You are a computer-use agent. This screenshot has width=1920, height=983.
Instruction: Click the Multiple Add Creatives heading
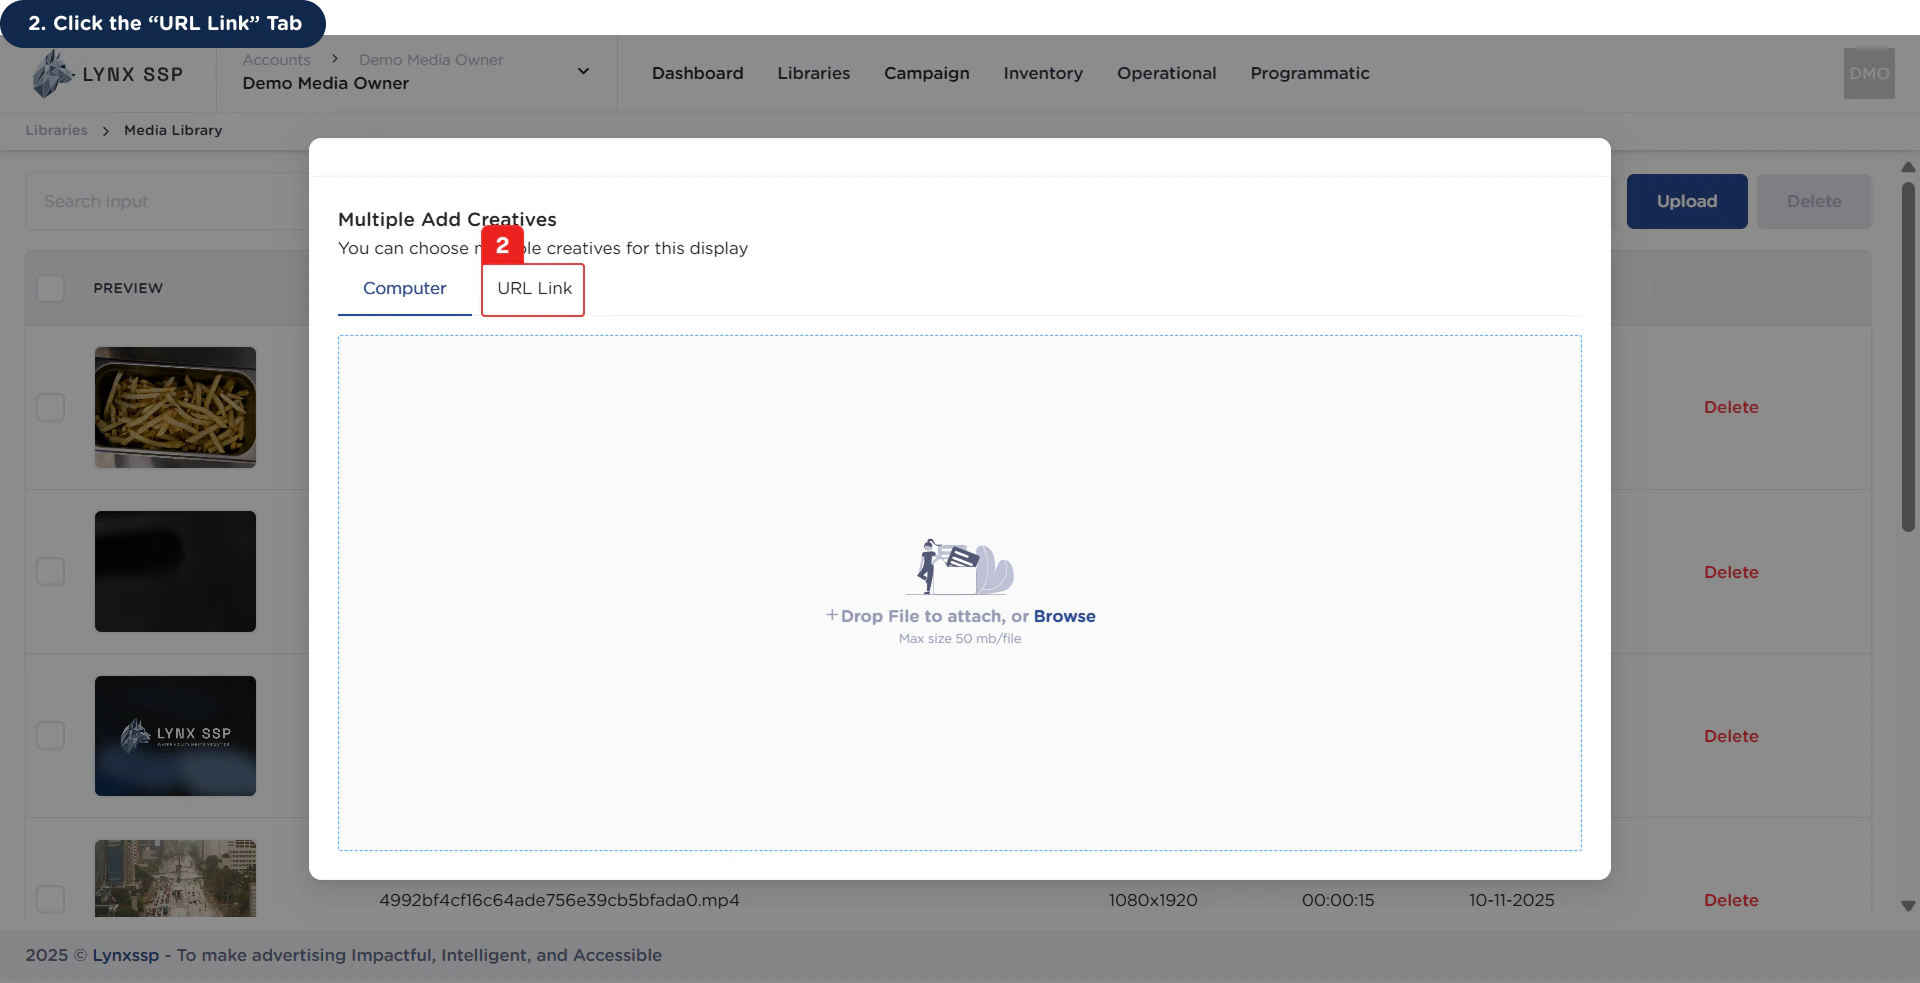[x=447, y=219]
